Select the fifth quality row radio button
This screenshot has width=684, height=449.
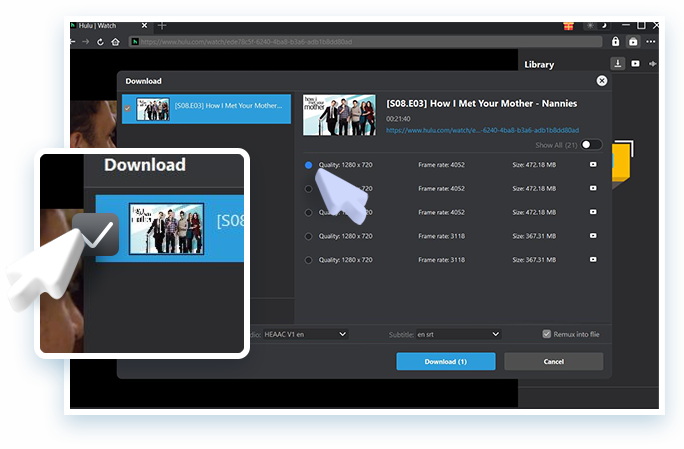coord(308,260)
